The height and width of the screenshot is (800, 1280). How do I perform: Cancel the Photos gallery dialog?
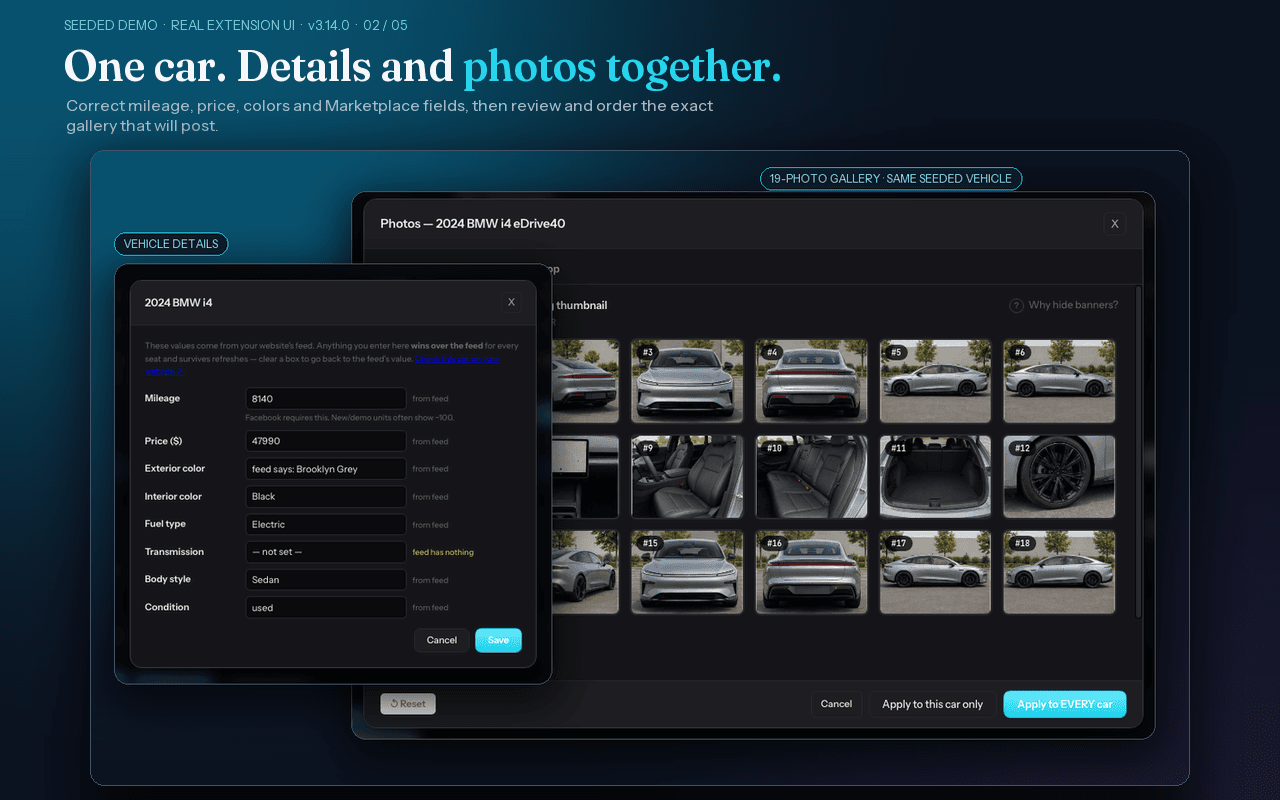click(836, 704)
